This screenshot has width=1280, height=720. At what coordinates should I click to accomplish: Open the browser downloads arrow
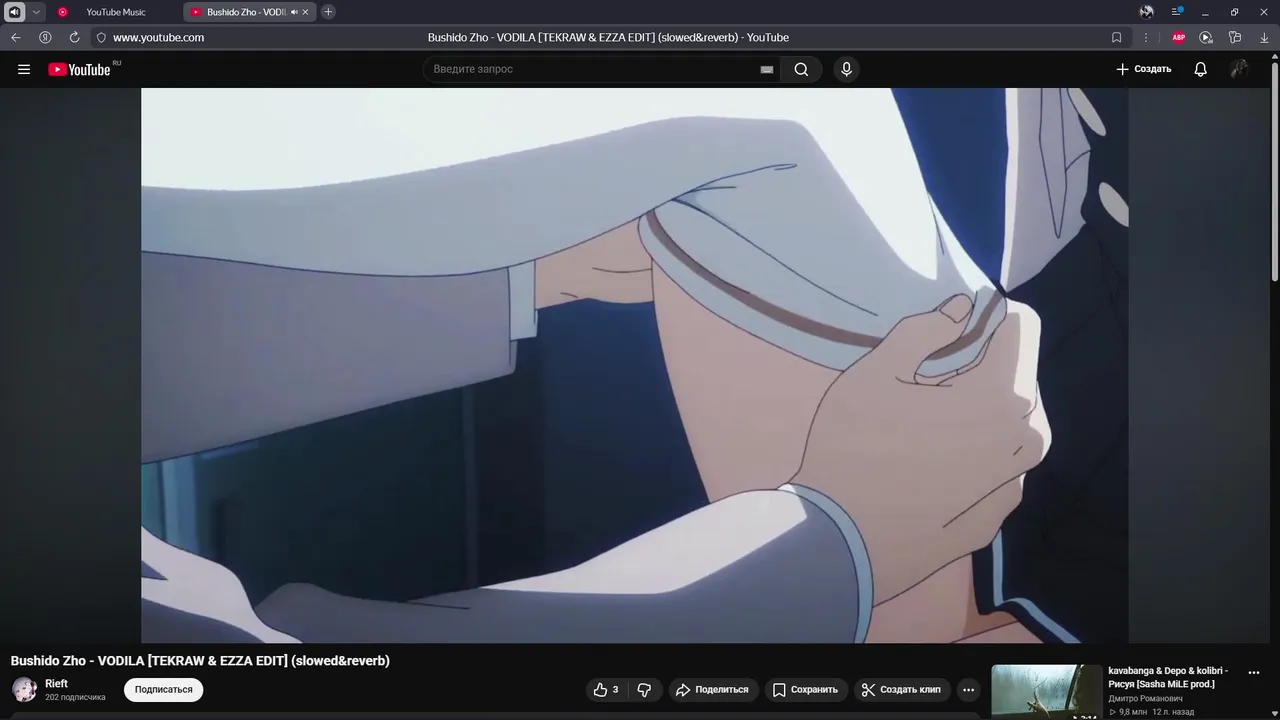(1263, 37)
